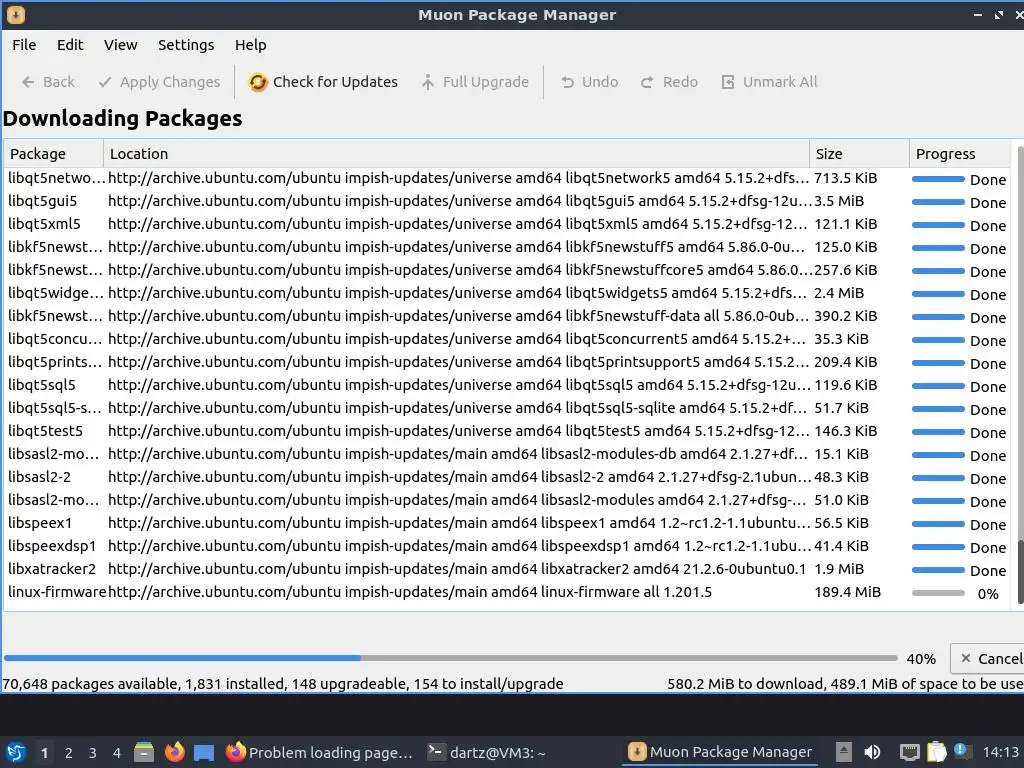The height and width of the screenshot is (768, 1024).
Task: Open the Help menu
Action: 250,45
